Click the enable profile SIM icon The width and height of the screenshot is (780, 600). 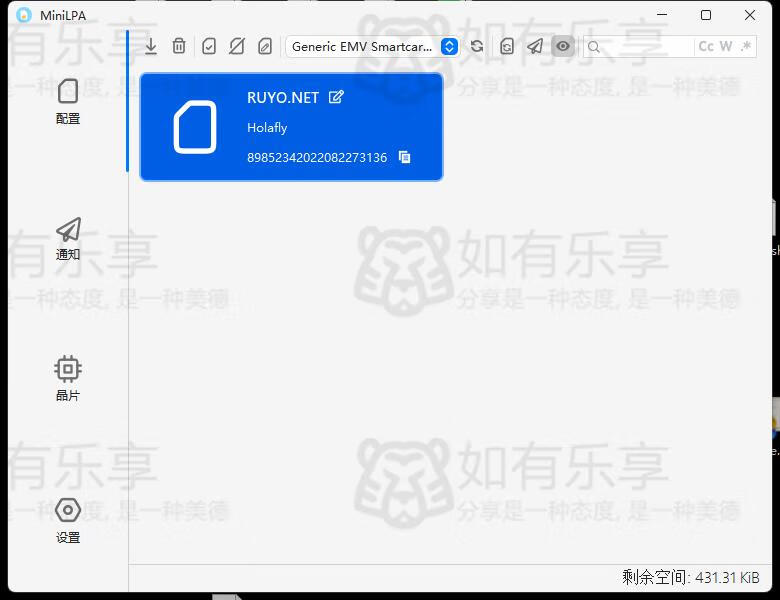pos(209,46)
